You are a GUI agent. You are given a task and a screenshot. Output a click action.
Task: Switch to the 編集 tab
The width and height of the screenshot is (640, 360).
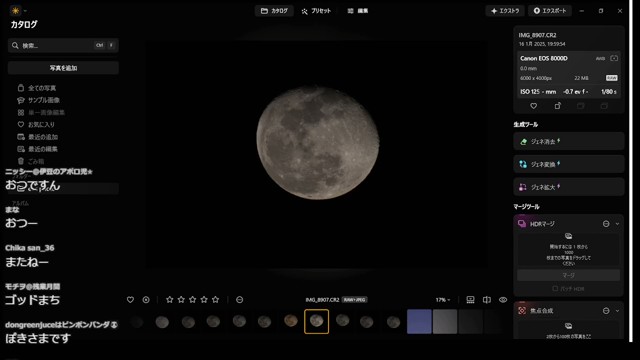click(x=358, y=11)
